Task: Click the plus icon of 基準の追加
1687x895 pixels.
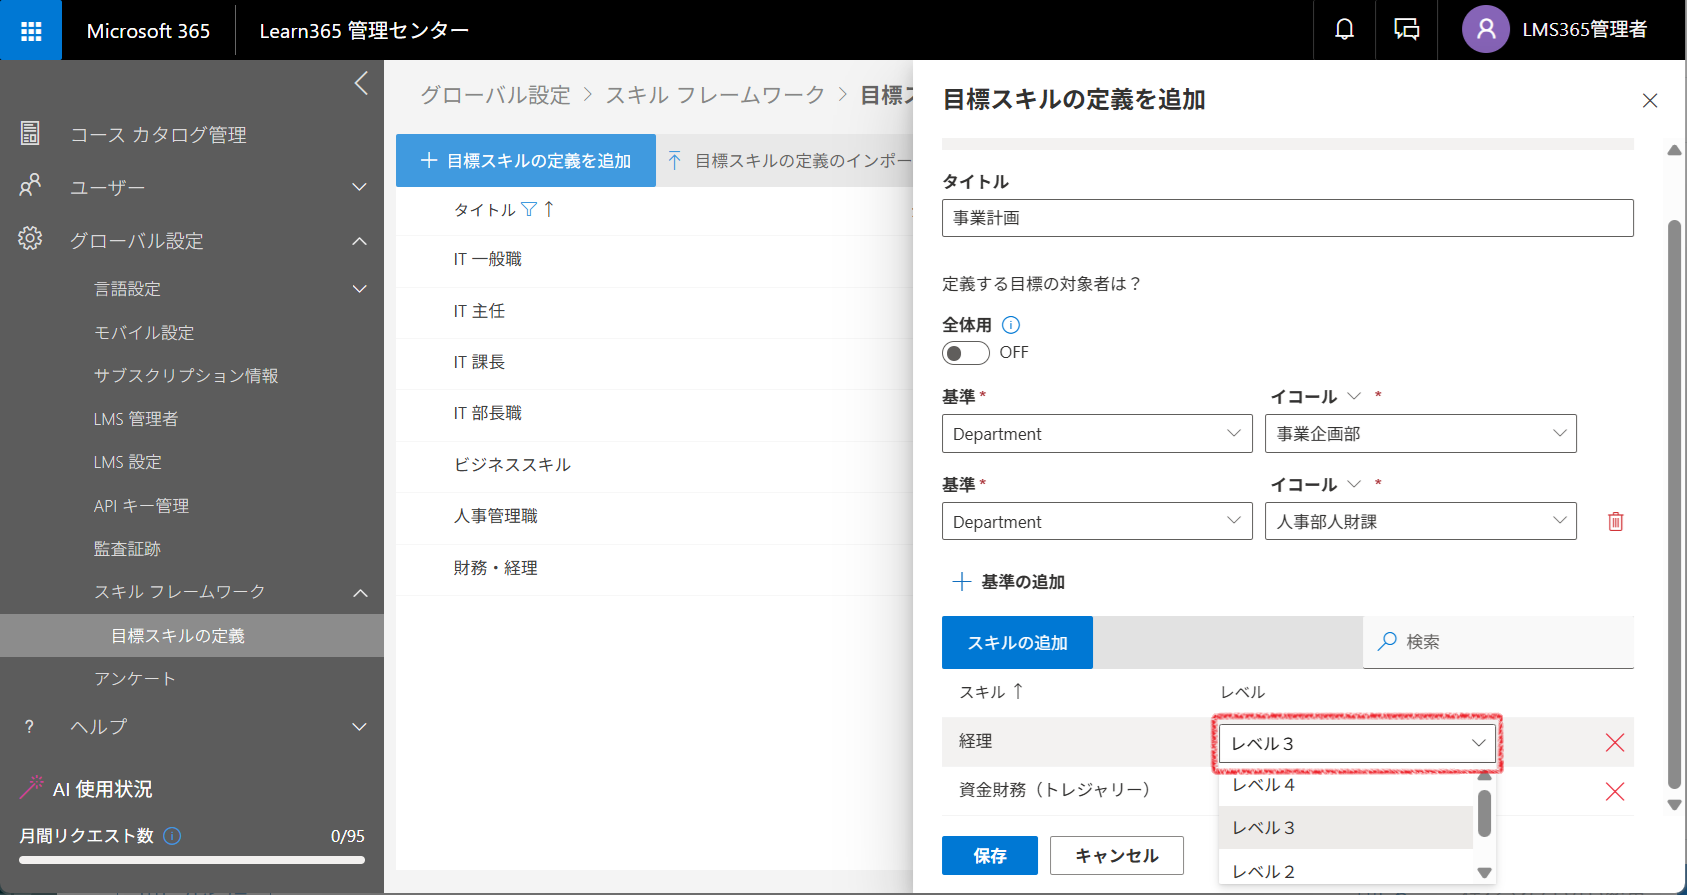Action: click(962, 582)
